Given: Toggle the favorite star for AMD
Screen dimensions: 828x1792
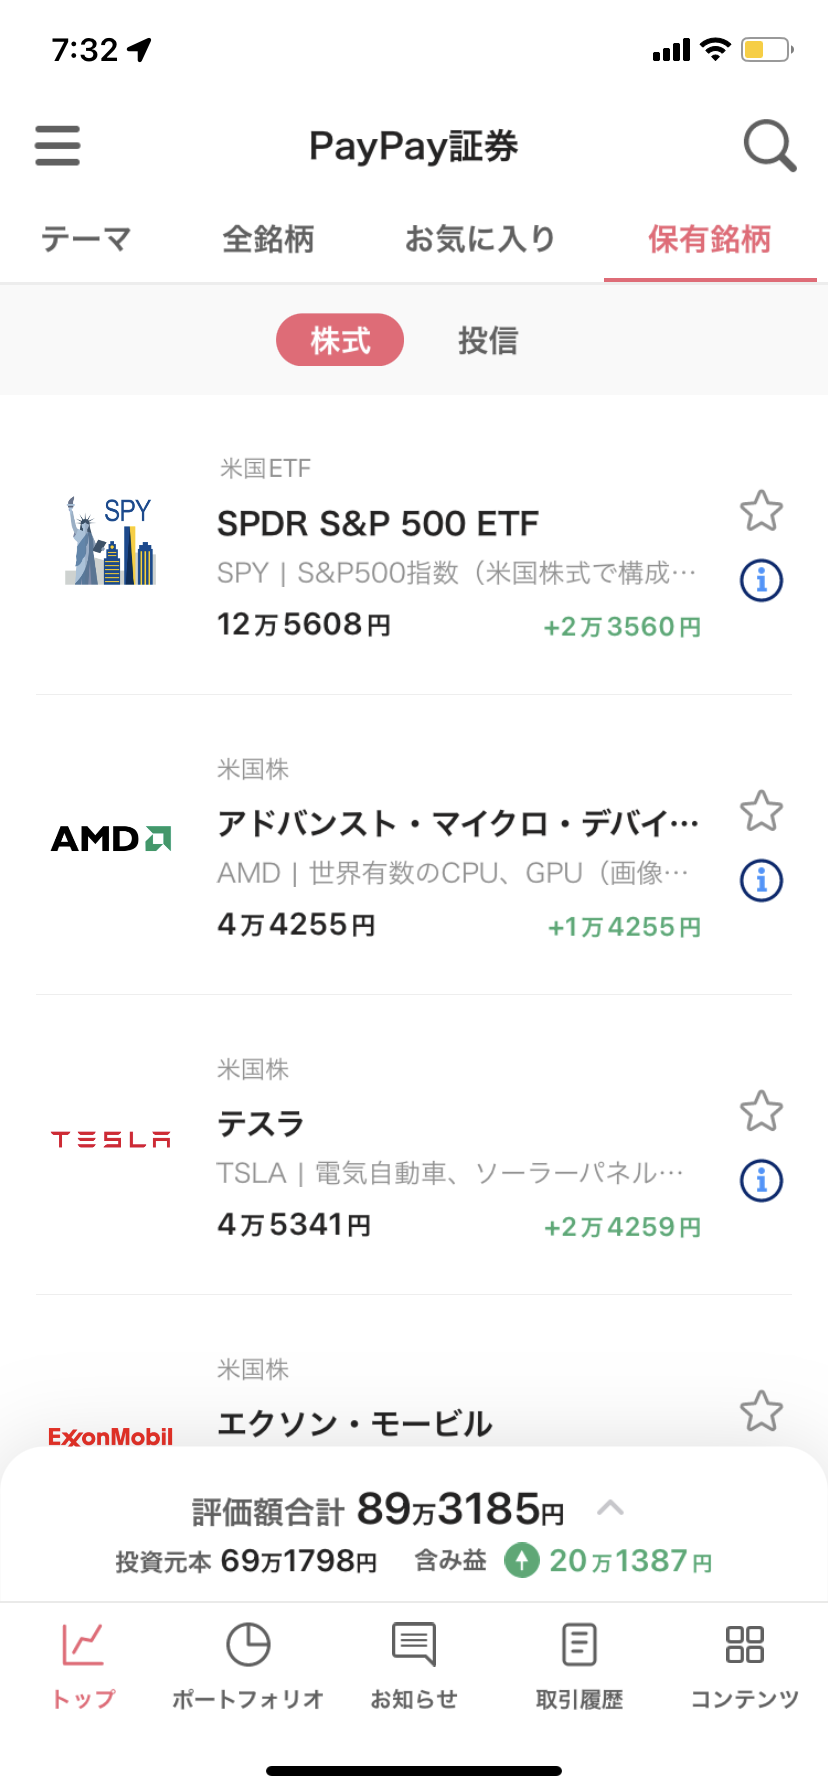Looking at the screenshot, I should point(761,811).
